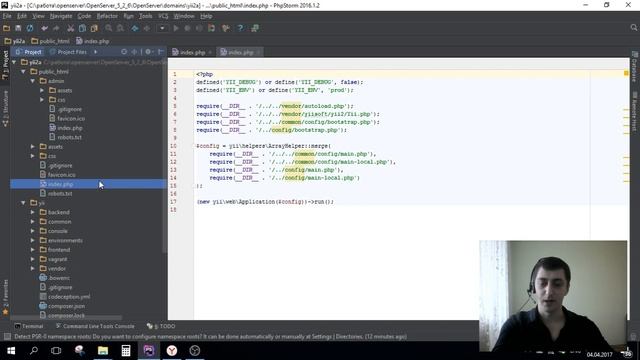Collapse the yii2a root tree node

pyautogui.click(x=14, y=62)
